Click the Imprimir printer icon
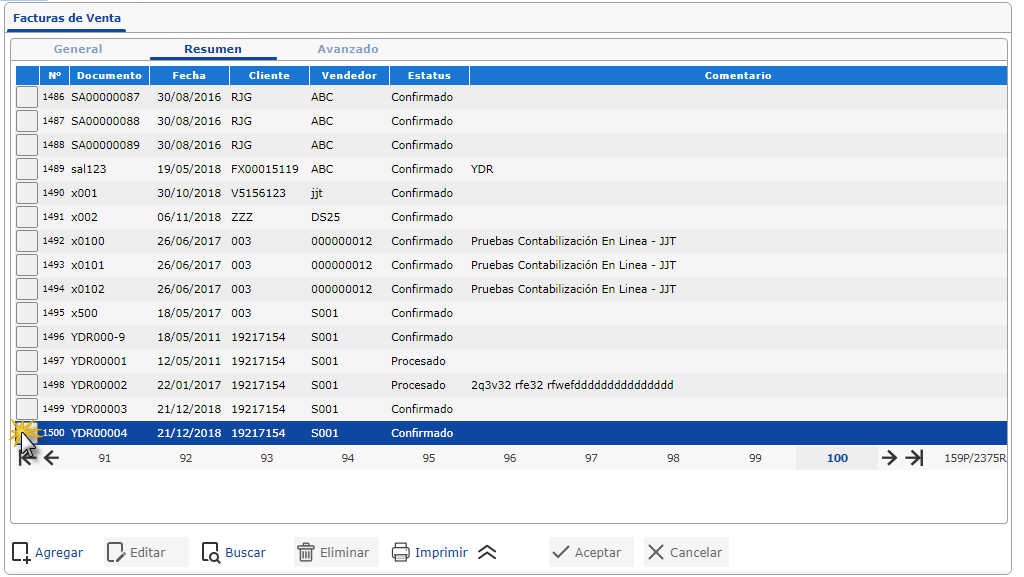Viewport: 1024px width, 577px height. (x=401, y=552)
